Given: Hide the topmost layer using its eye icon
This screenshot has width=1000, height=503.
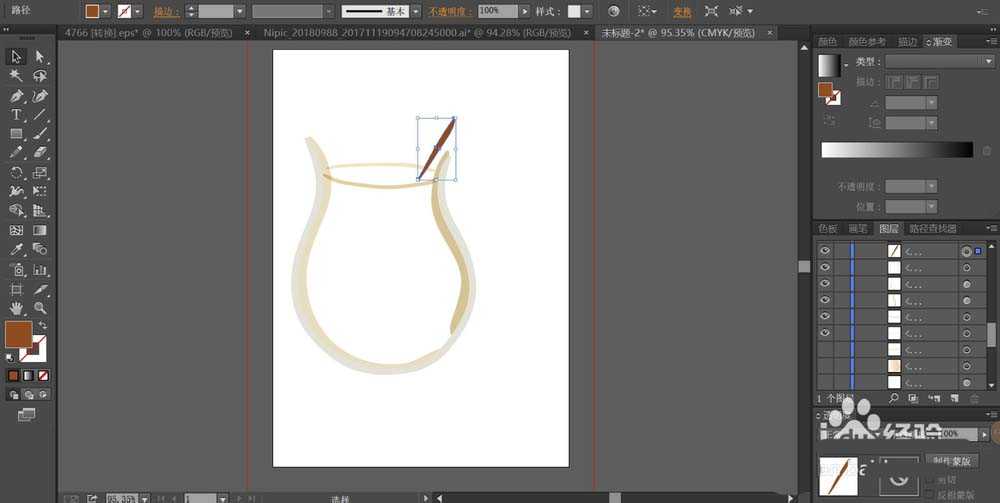Looking at the screenshot, I should [x=825, y=251].
